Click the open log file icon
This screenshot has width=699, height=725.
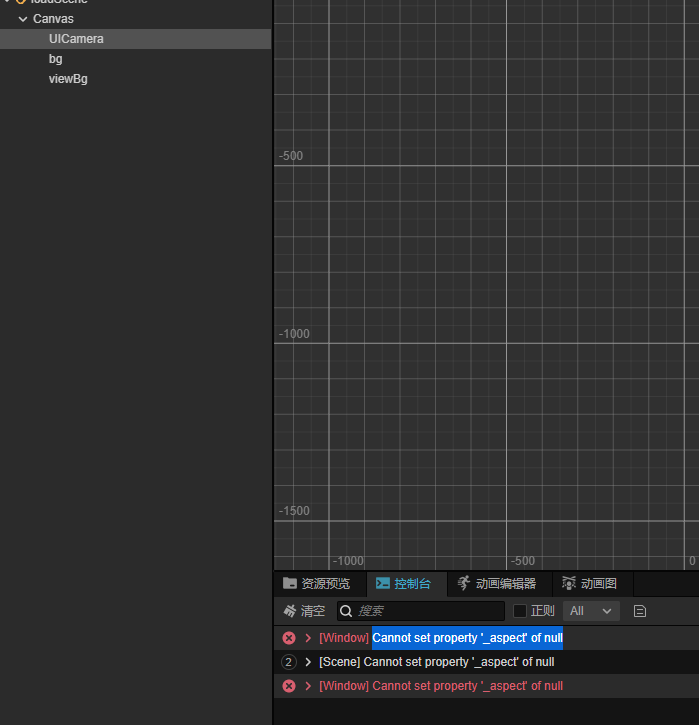(640, 611)
